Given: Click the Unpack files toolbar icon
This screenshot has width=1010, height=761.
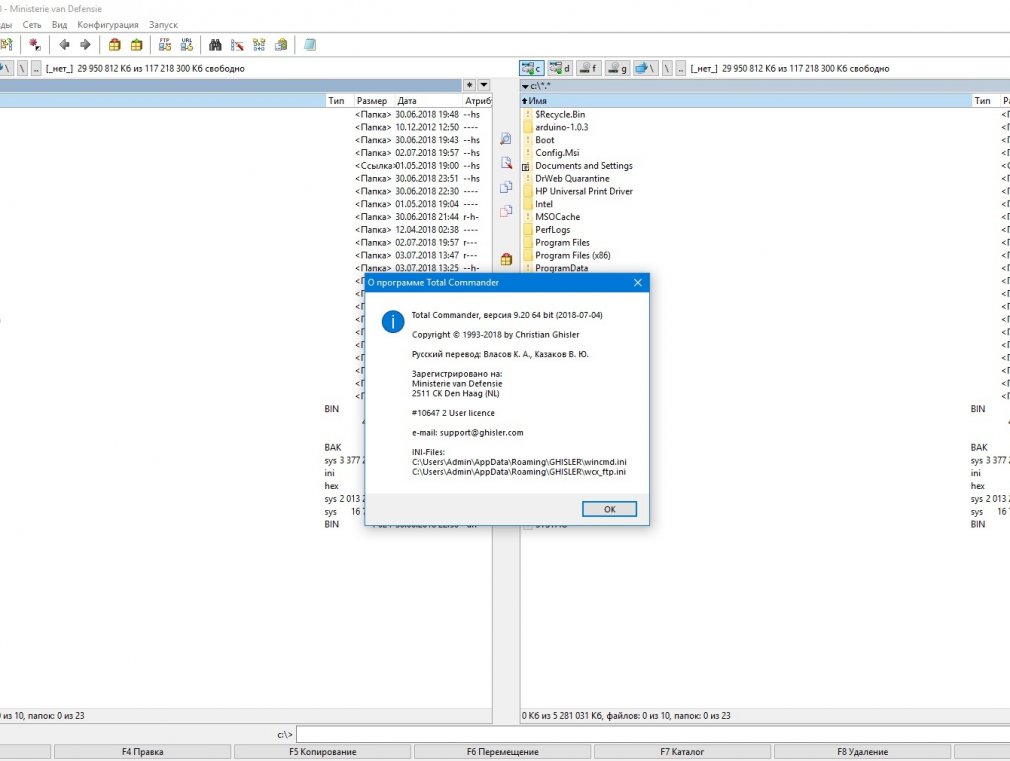Looking at the screenshot, I should click(137, 44).
